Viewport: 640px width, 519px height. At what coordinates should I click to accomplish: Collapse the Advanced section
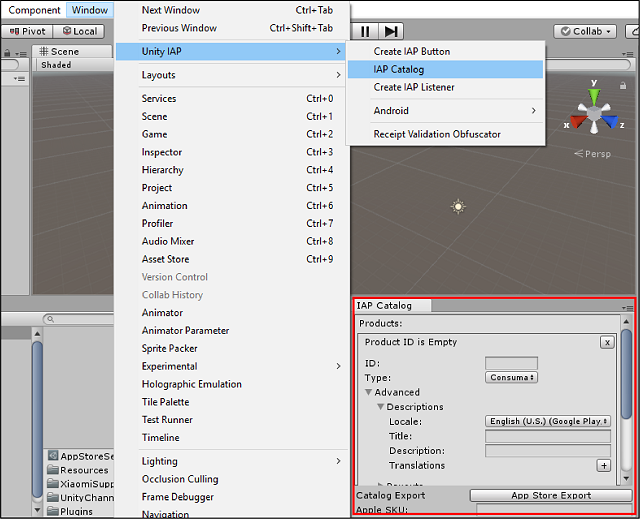369,392
